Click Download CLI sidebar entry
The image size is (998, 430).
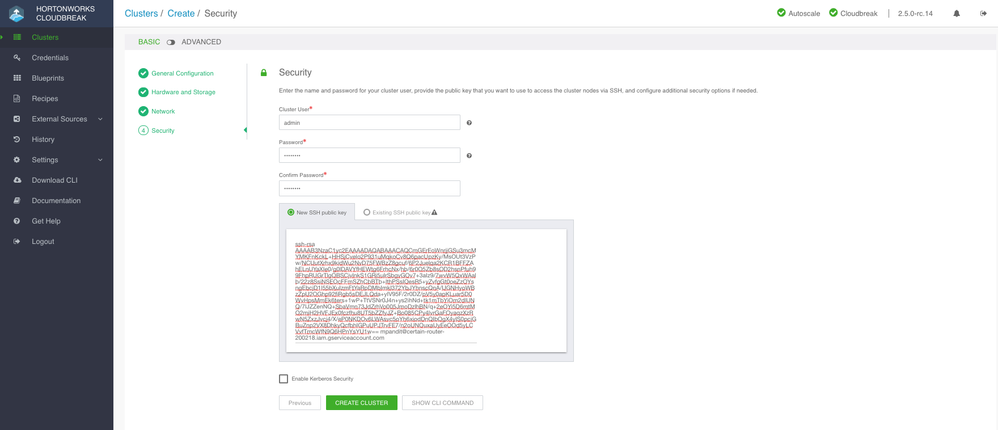pyautogui.click(x=57, y=180)
